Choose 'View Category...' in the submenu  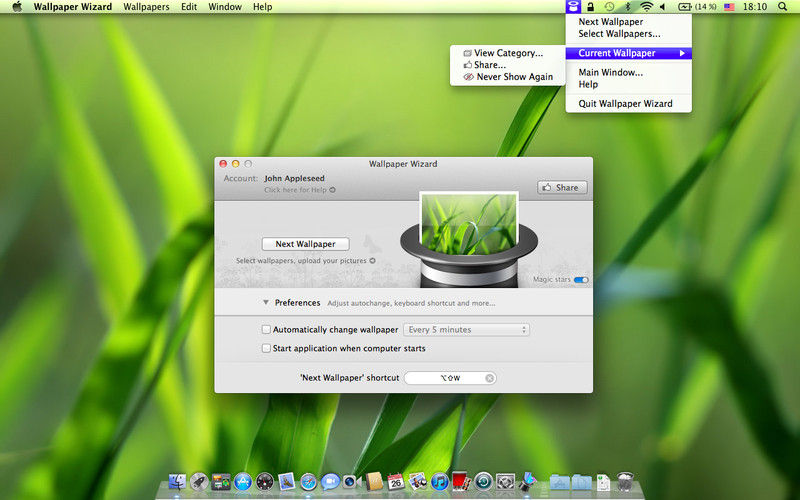[508, 53]
